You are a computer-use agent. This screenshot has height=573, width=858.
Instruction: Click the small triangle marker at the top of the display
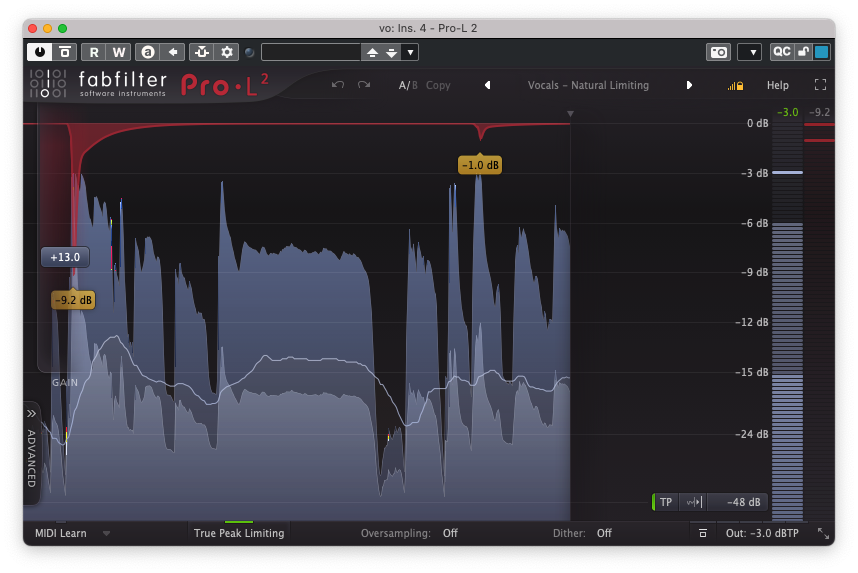pyautogui.click(x=570, y=114)
